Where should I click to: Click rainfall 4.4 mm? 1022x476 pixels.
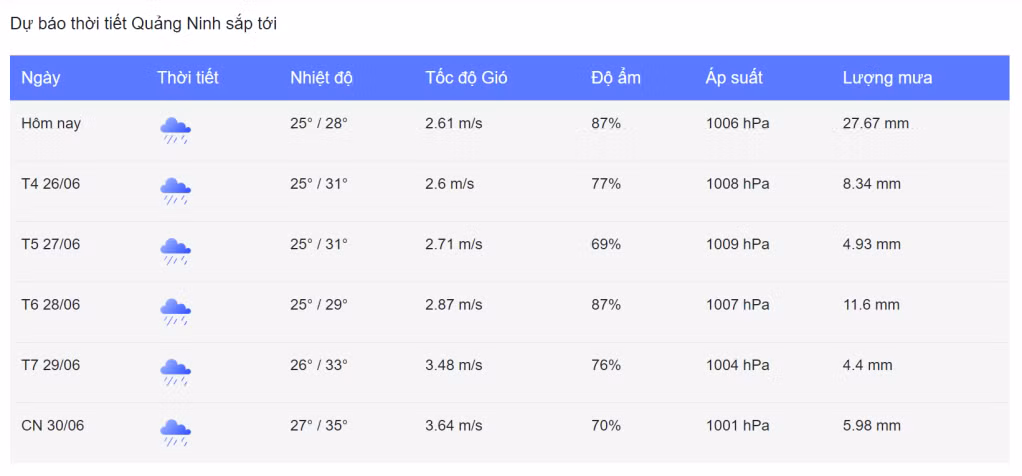[868, 365]
